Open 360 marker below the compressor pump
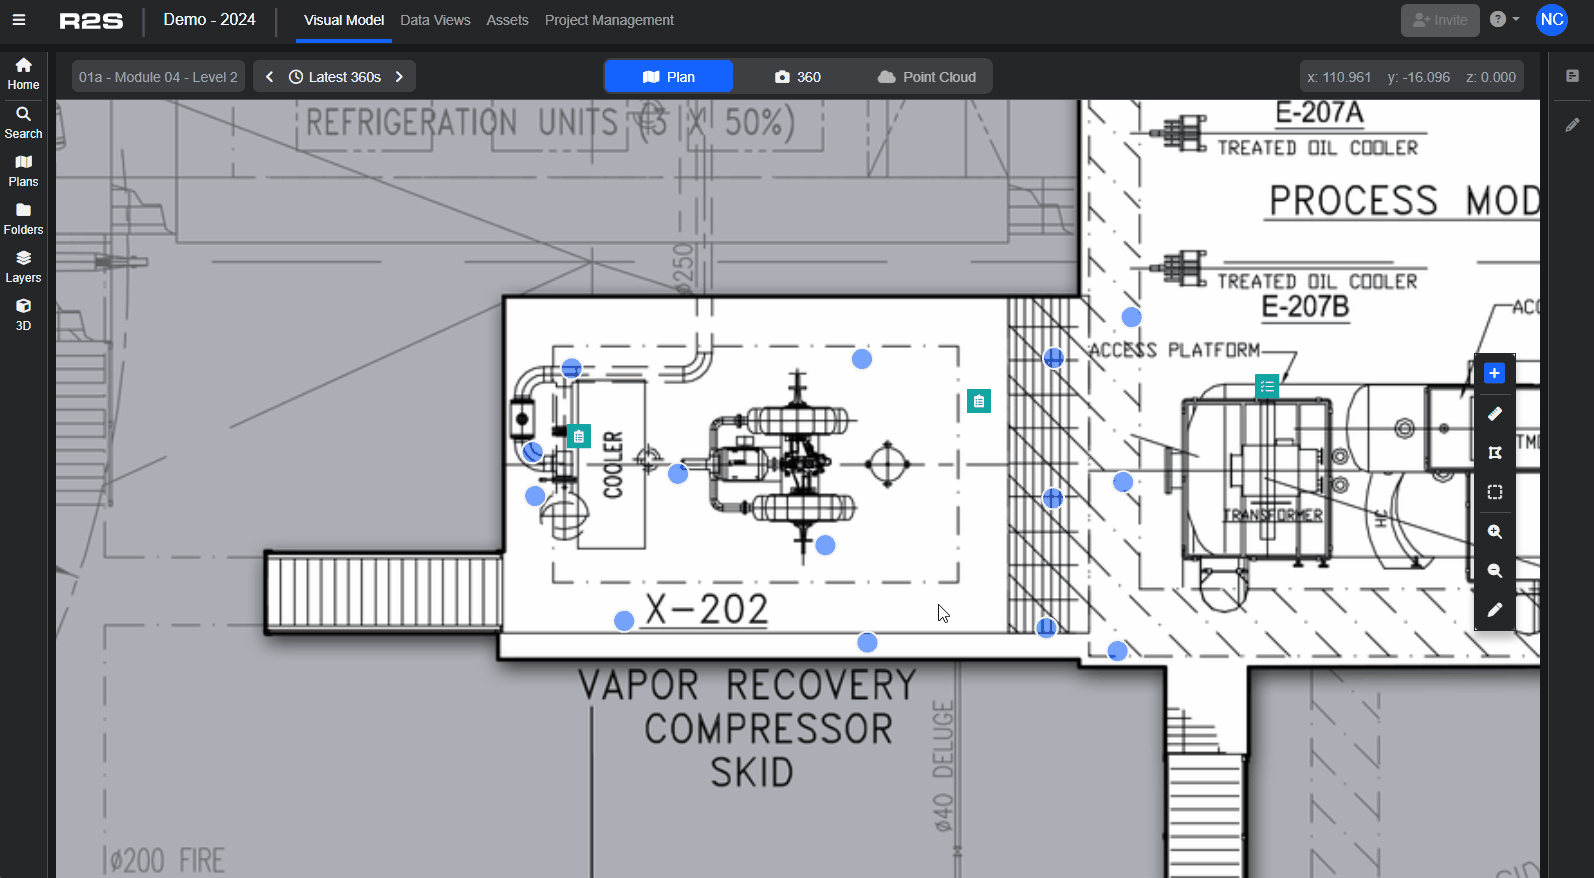1594x878 pixels. pos(825,545)
